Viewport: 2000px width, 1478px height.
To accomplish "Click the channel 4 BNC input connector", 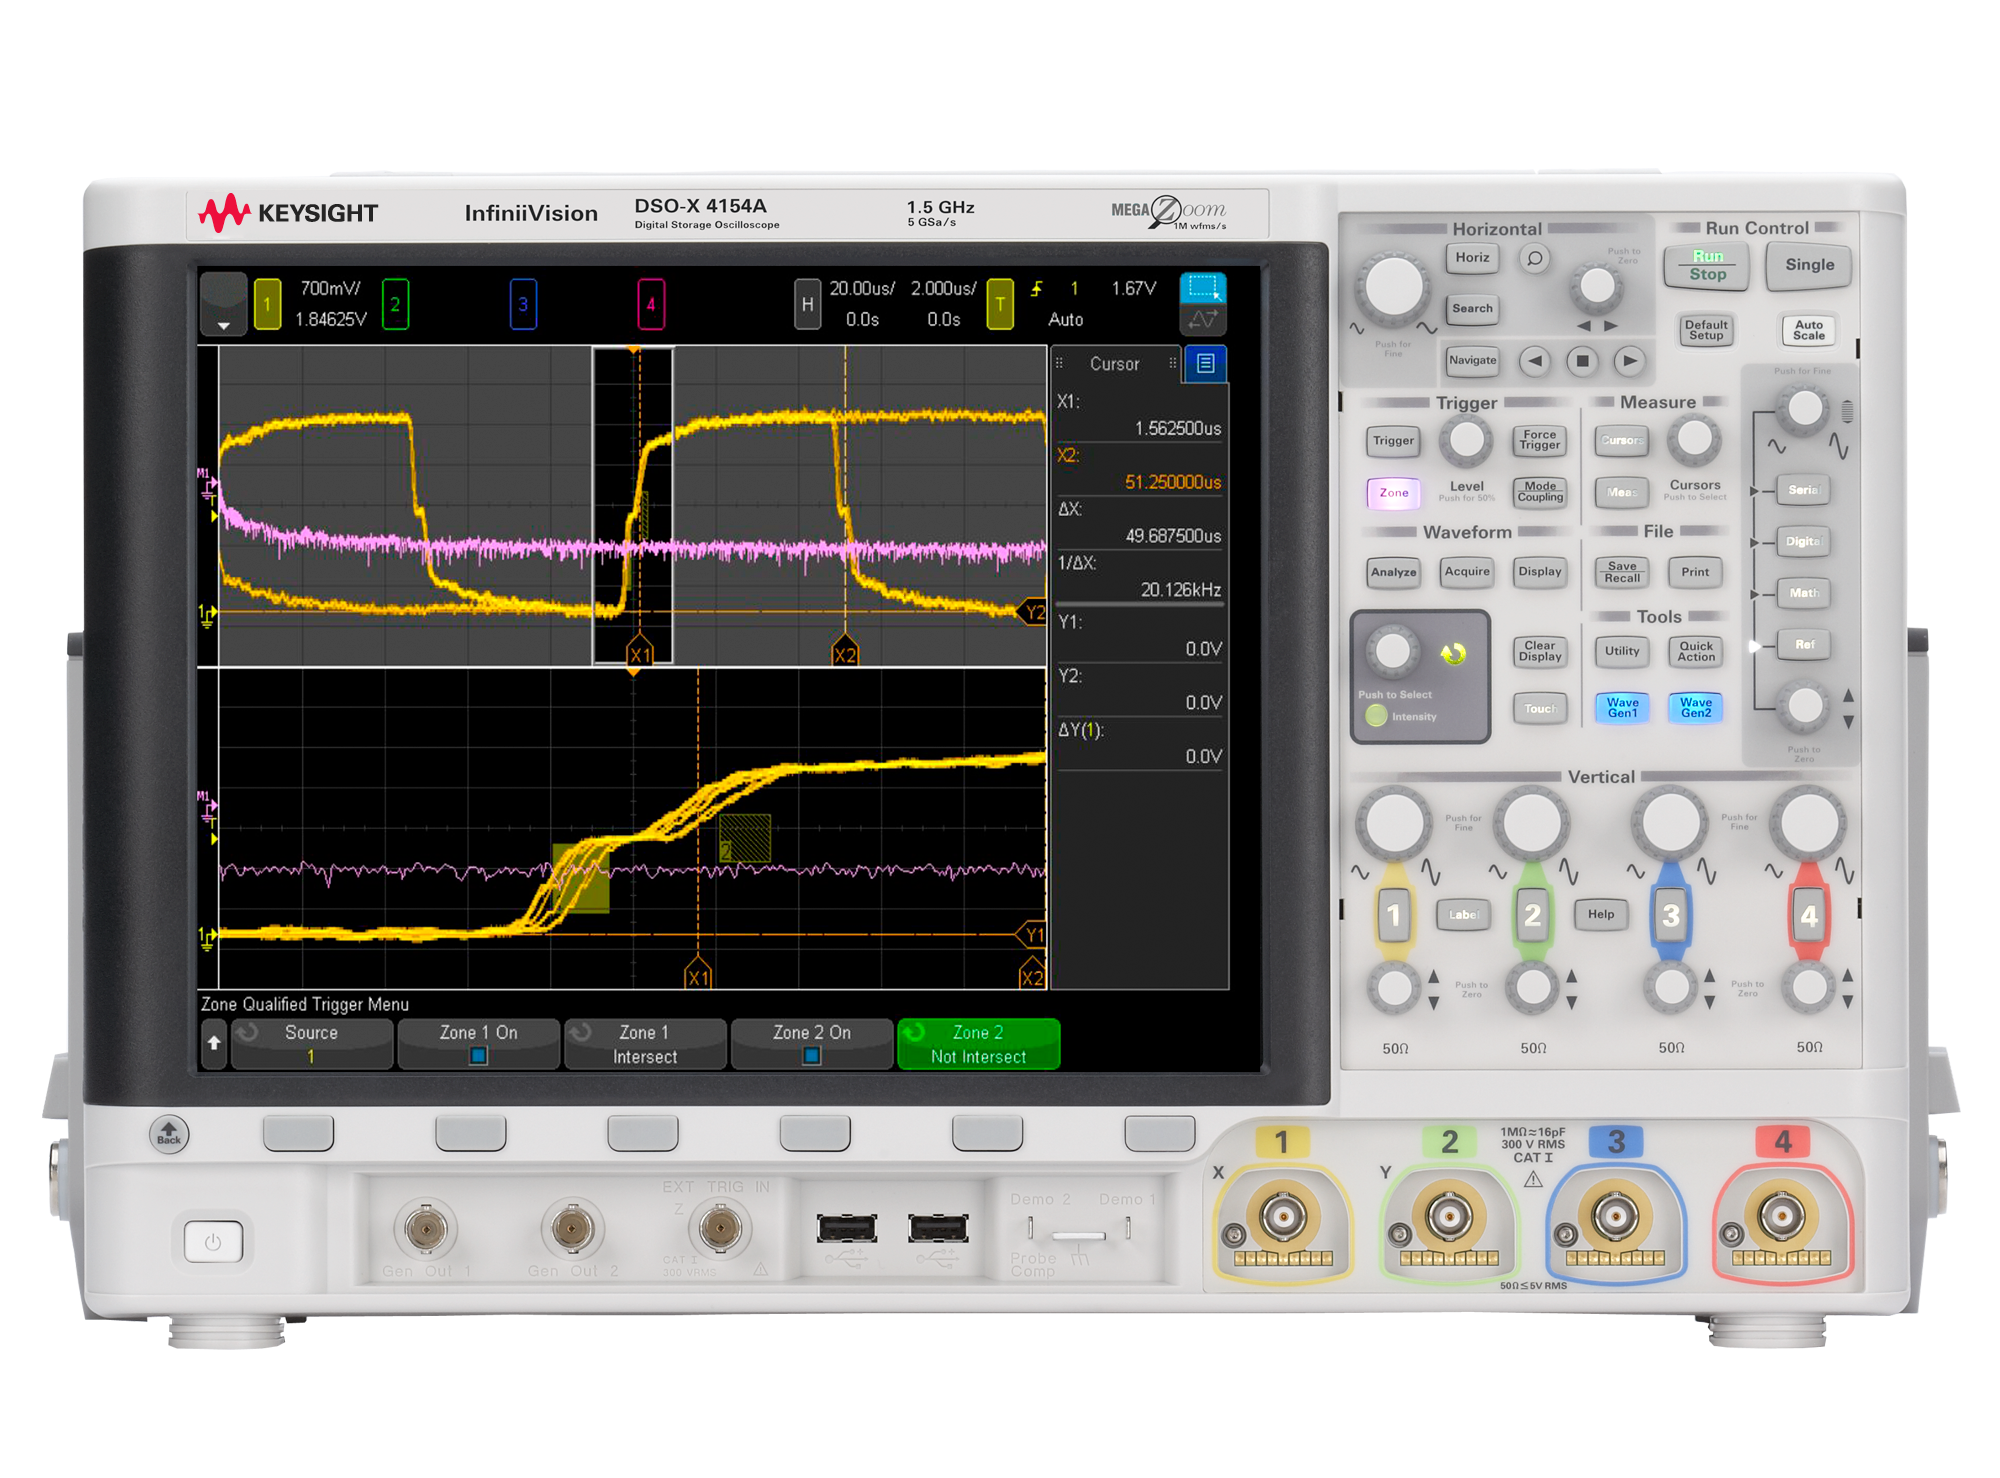I will coord(1781,1217).
